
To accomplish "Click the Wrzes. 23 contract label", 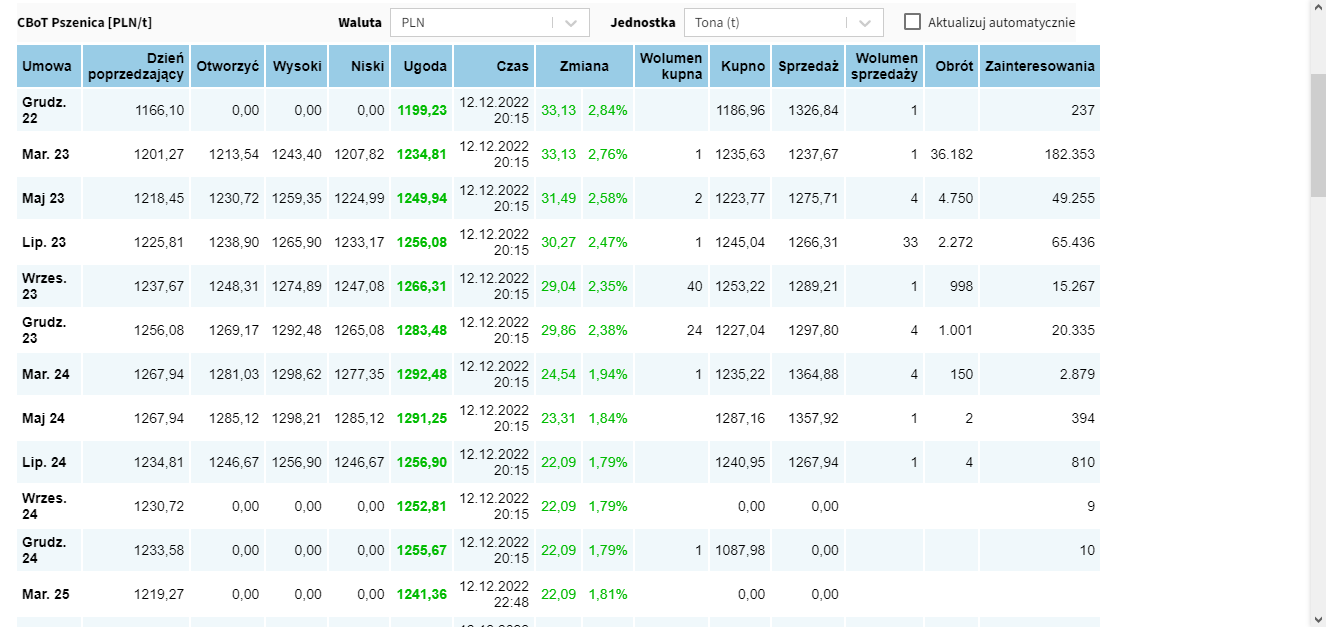I will click(x=44, y=286).
